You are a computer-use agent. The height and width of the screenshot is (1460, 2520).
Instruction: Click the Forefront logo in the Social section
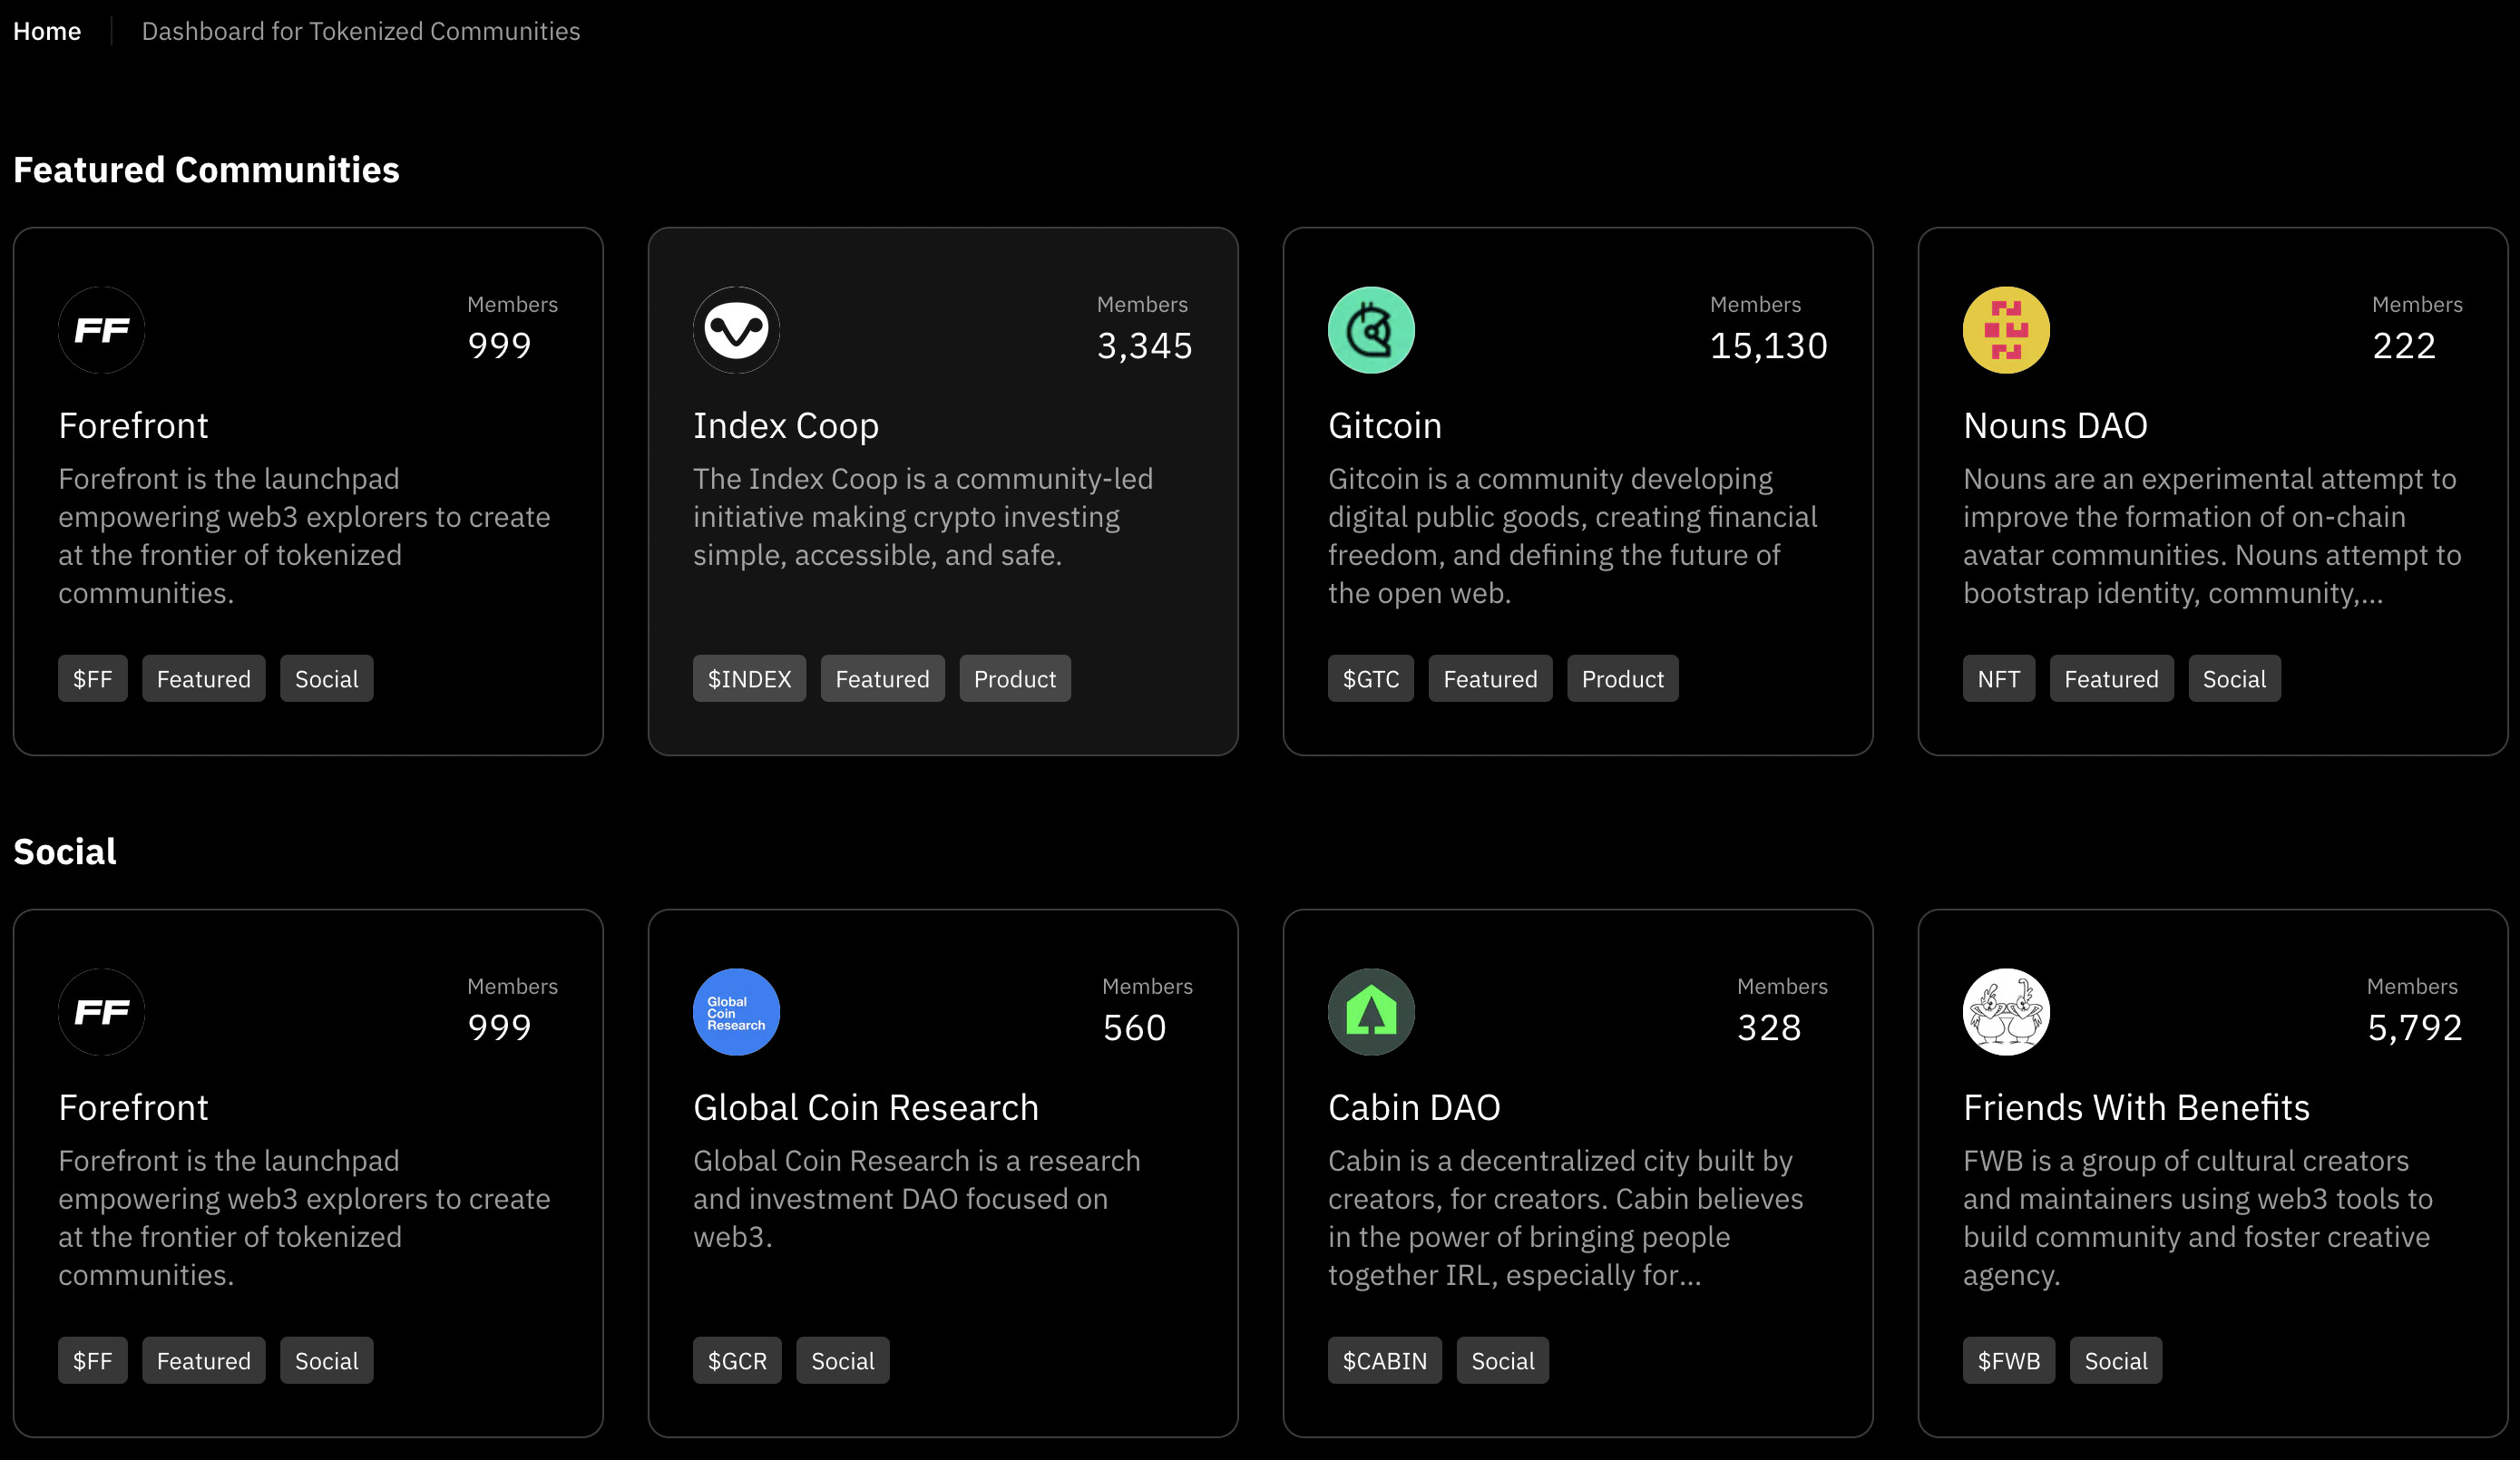tap(101, 1012)
